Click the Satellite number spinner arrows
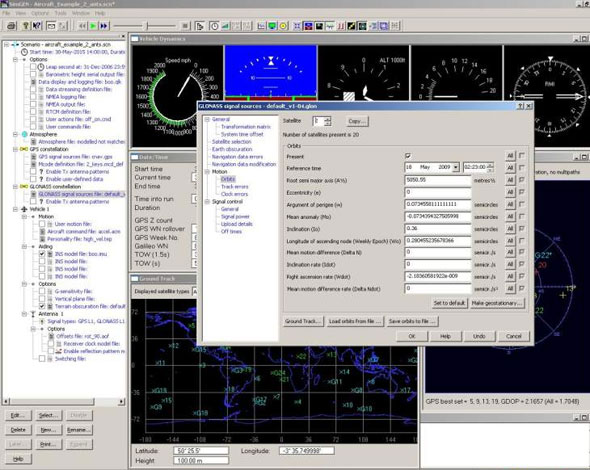The image size is (590, 470). tap(327, 121)
